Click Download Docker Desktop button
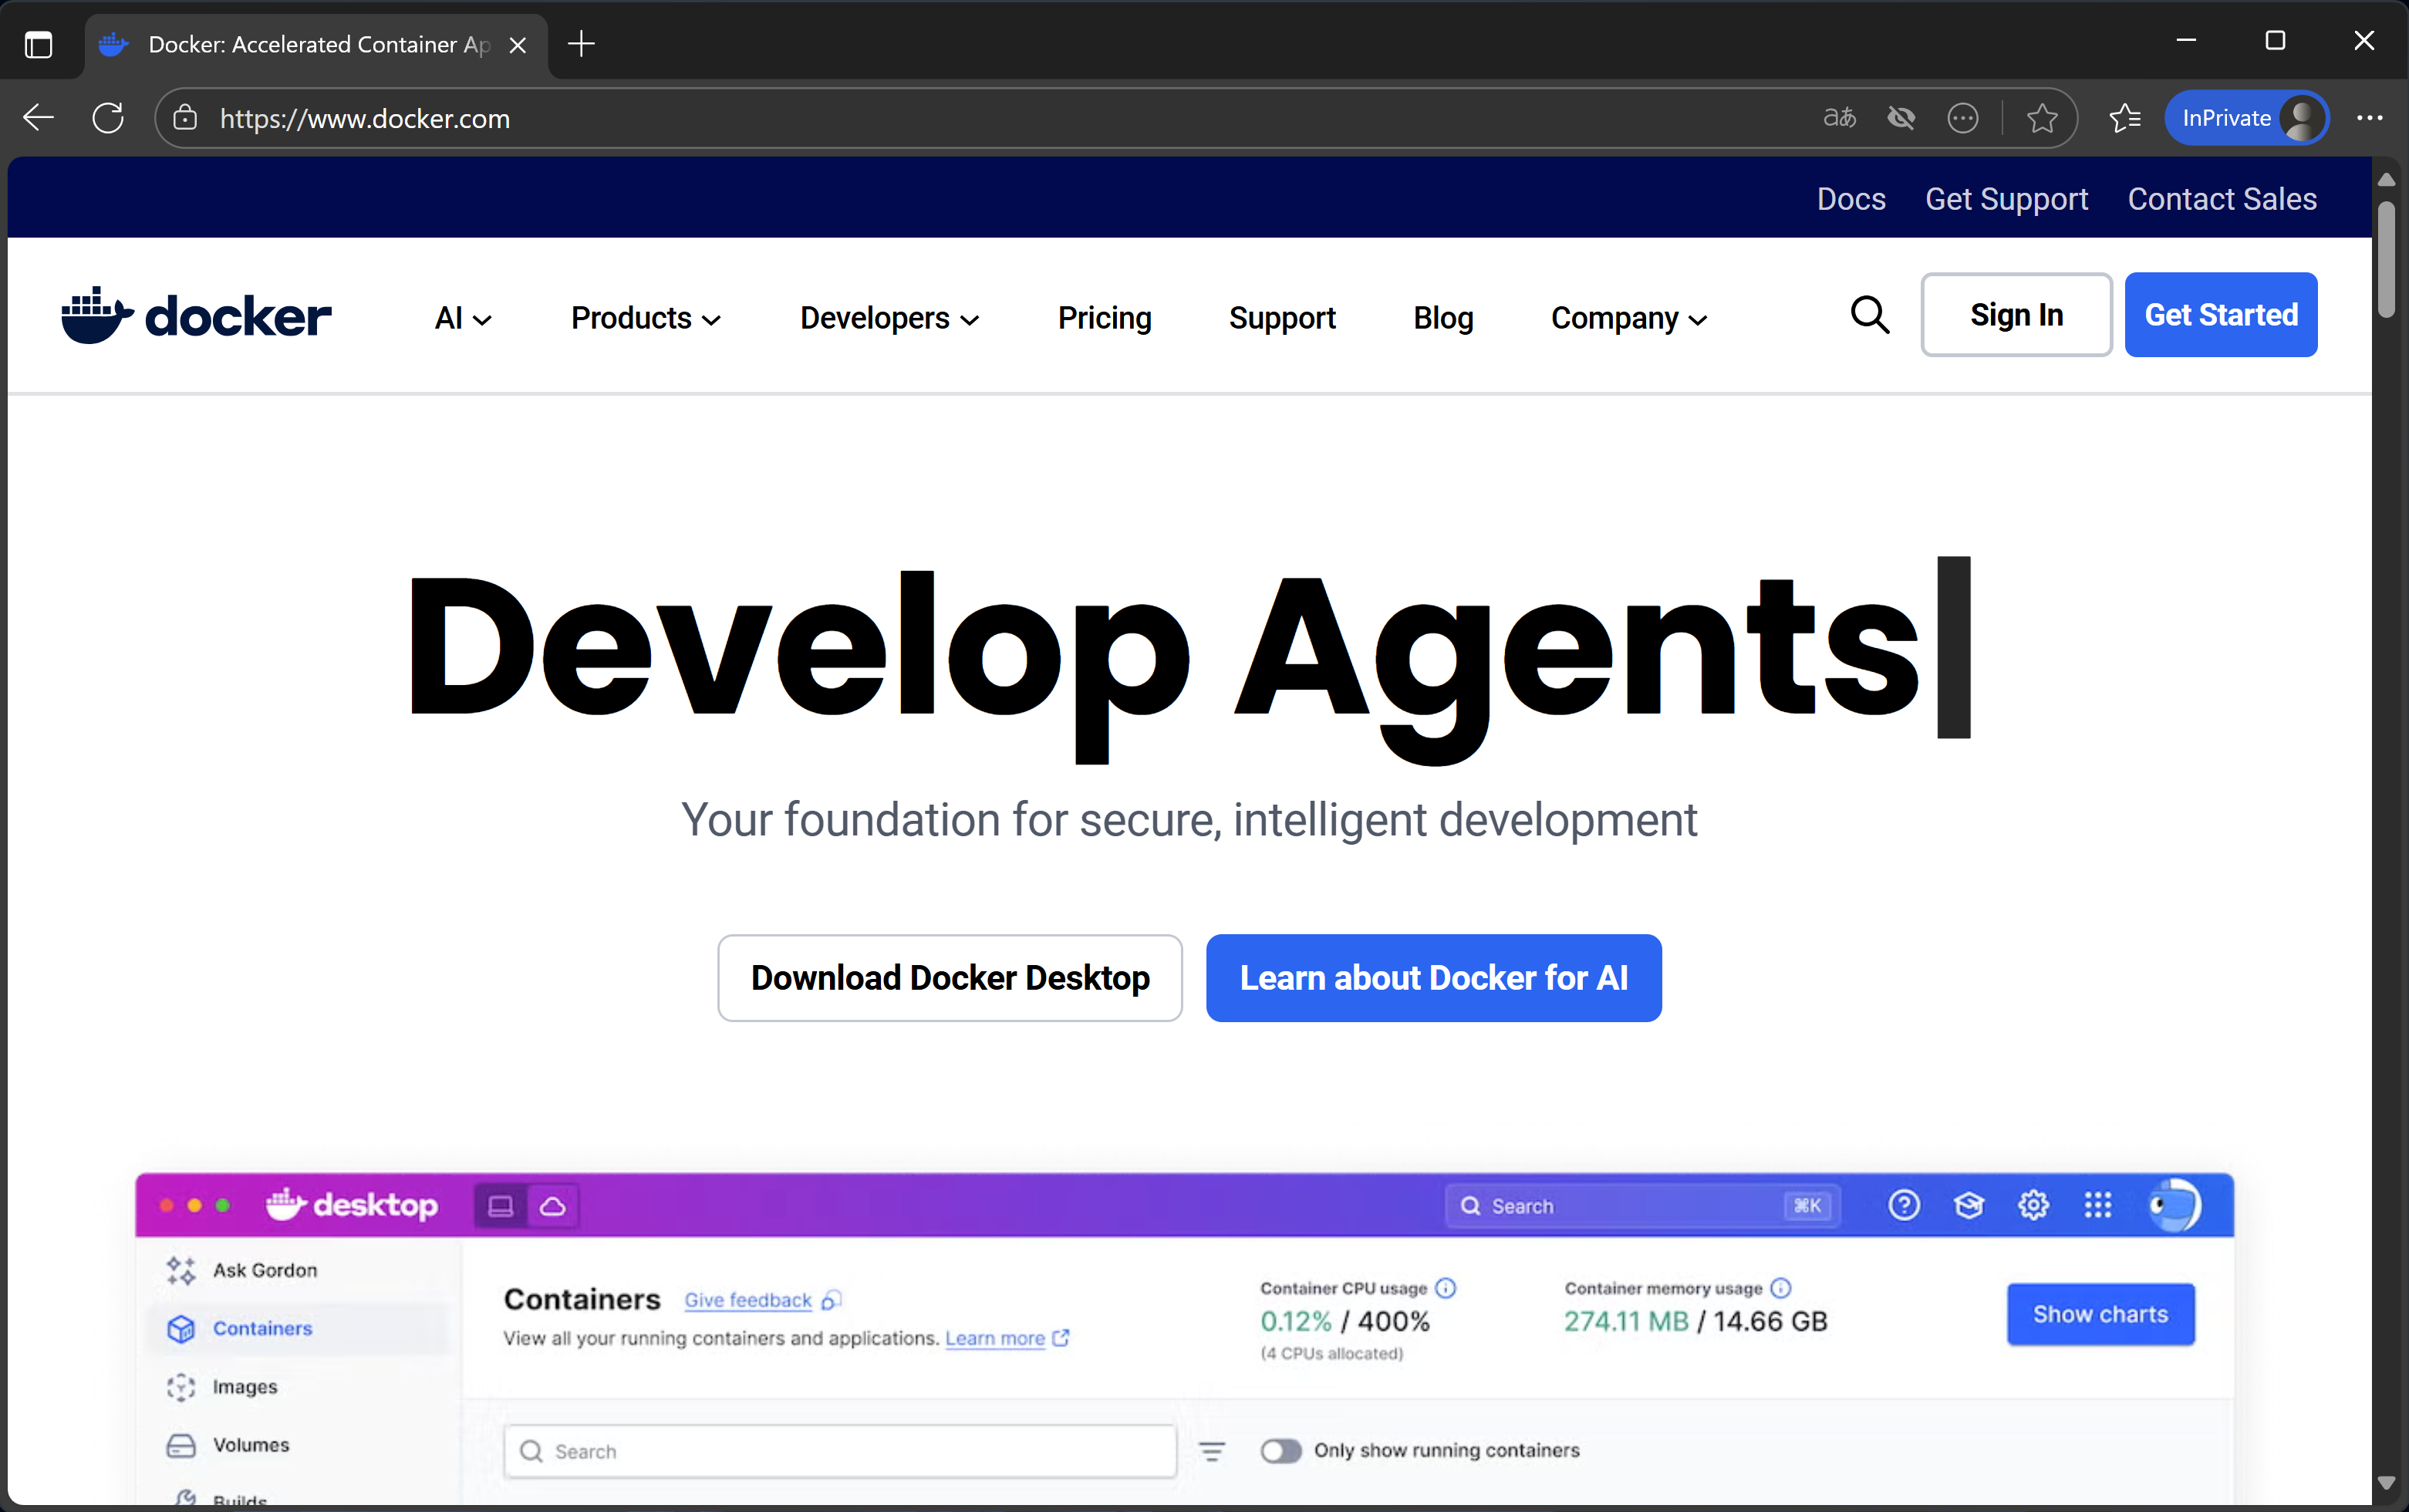 (949, 977)
